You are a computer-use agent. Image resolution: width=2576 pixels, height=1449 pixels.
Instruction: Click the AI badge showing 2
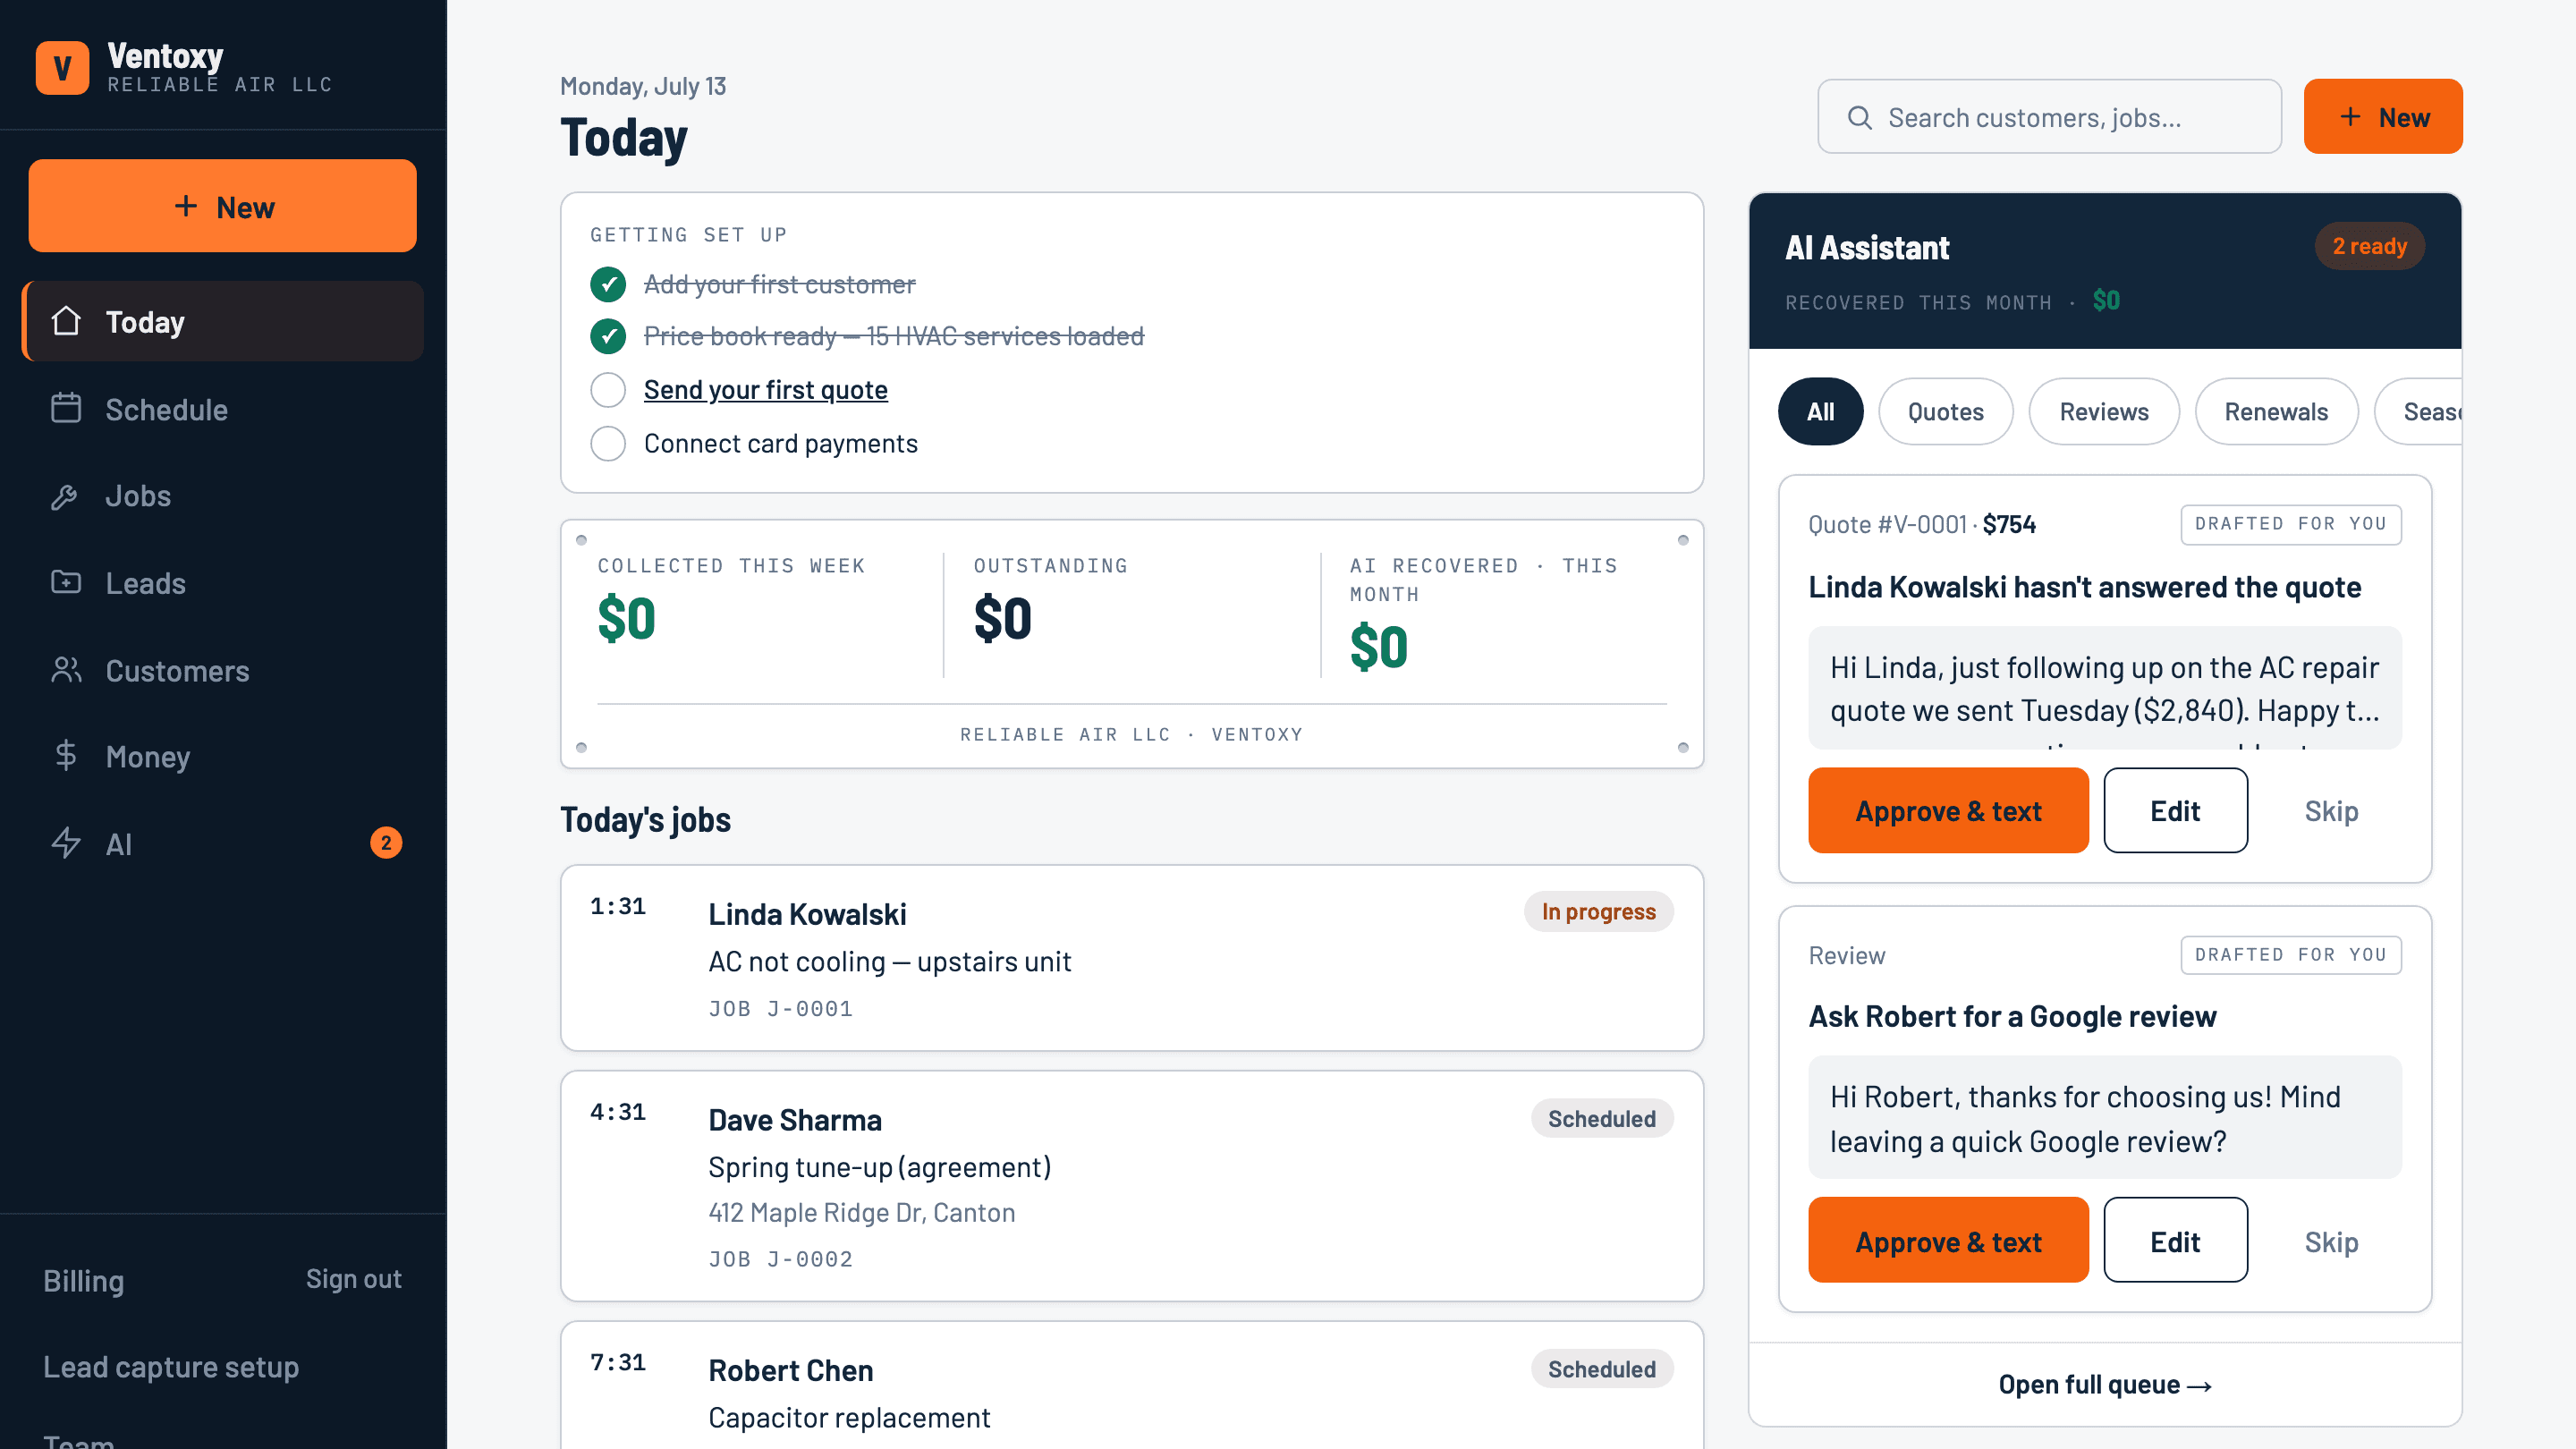[386, 843]
